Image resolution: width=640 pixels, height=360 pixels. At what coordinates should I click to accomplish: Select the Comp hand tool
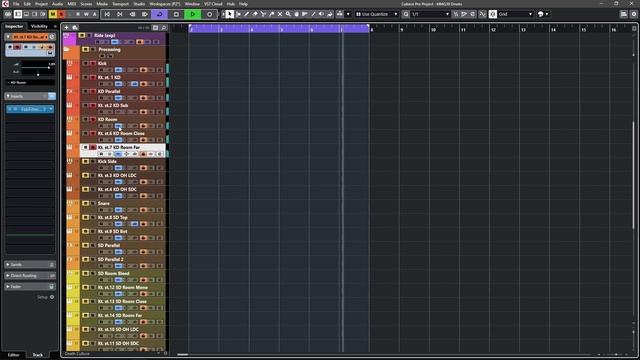coord(296,14)
